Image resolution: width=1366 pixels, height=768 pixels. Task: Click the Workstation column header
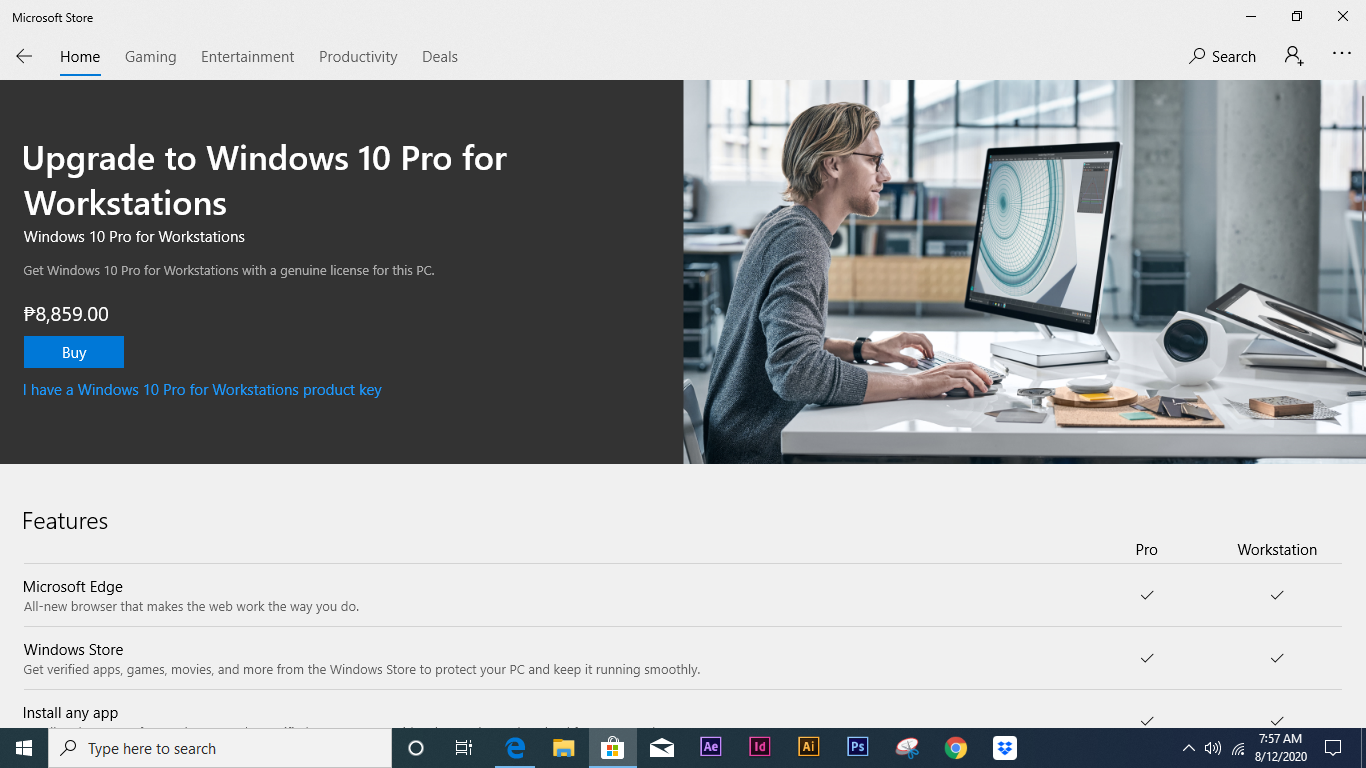click(1277, 550)
